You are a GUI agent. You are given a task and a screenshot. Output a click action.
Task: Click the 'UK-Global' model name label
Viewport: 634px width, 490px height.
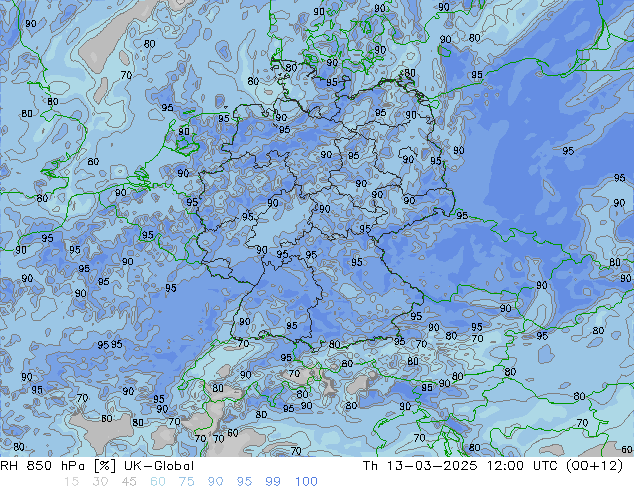(x=159, y=466)
